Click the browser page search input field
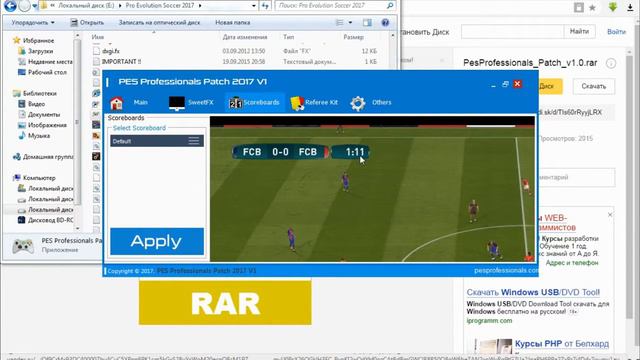This screenshot has height=360, width=640. coord(513,31)
